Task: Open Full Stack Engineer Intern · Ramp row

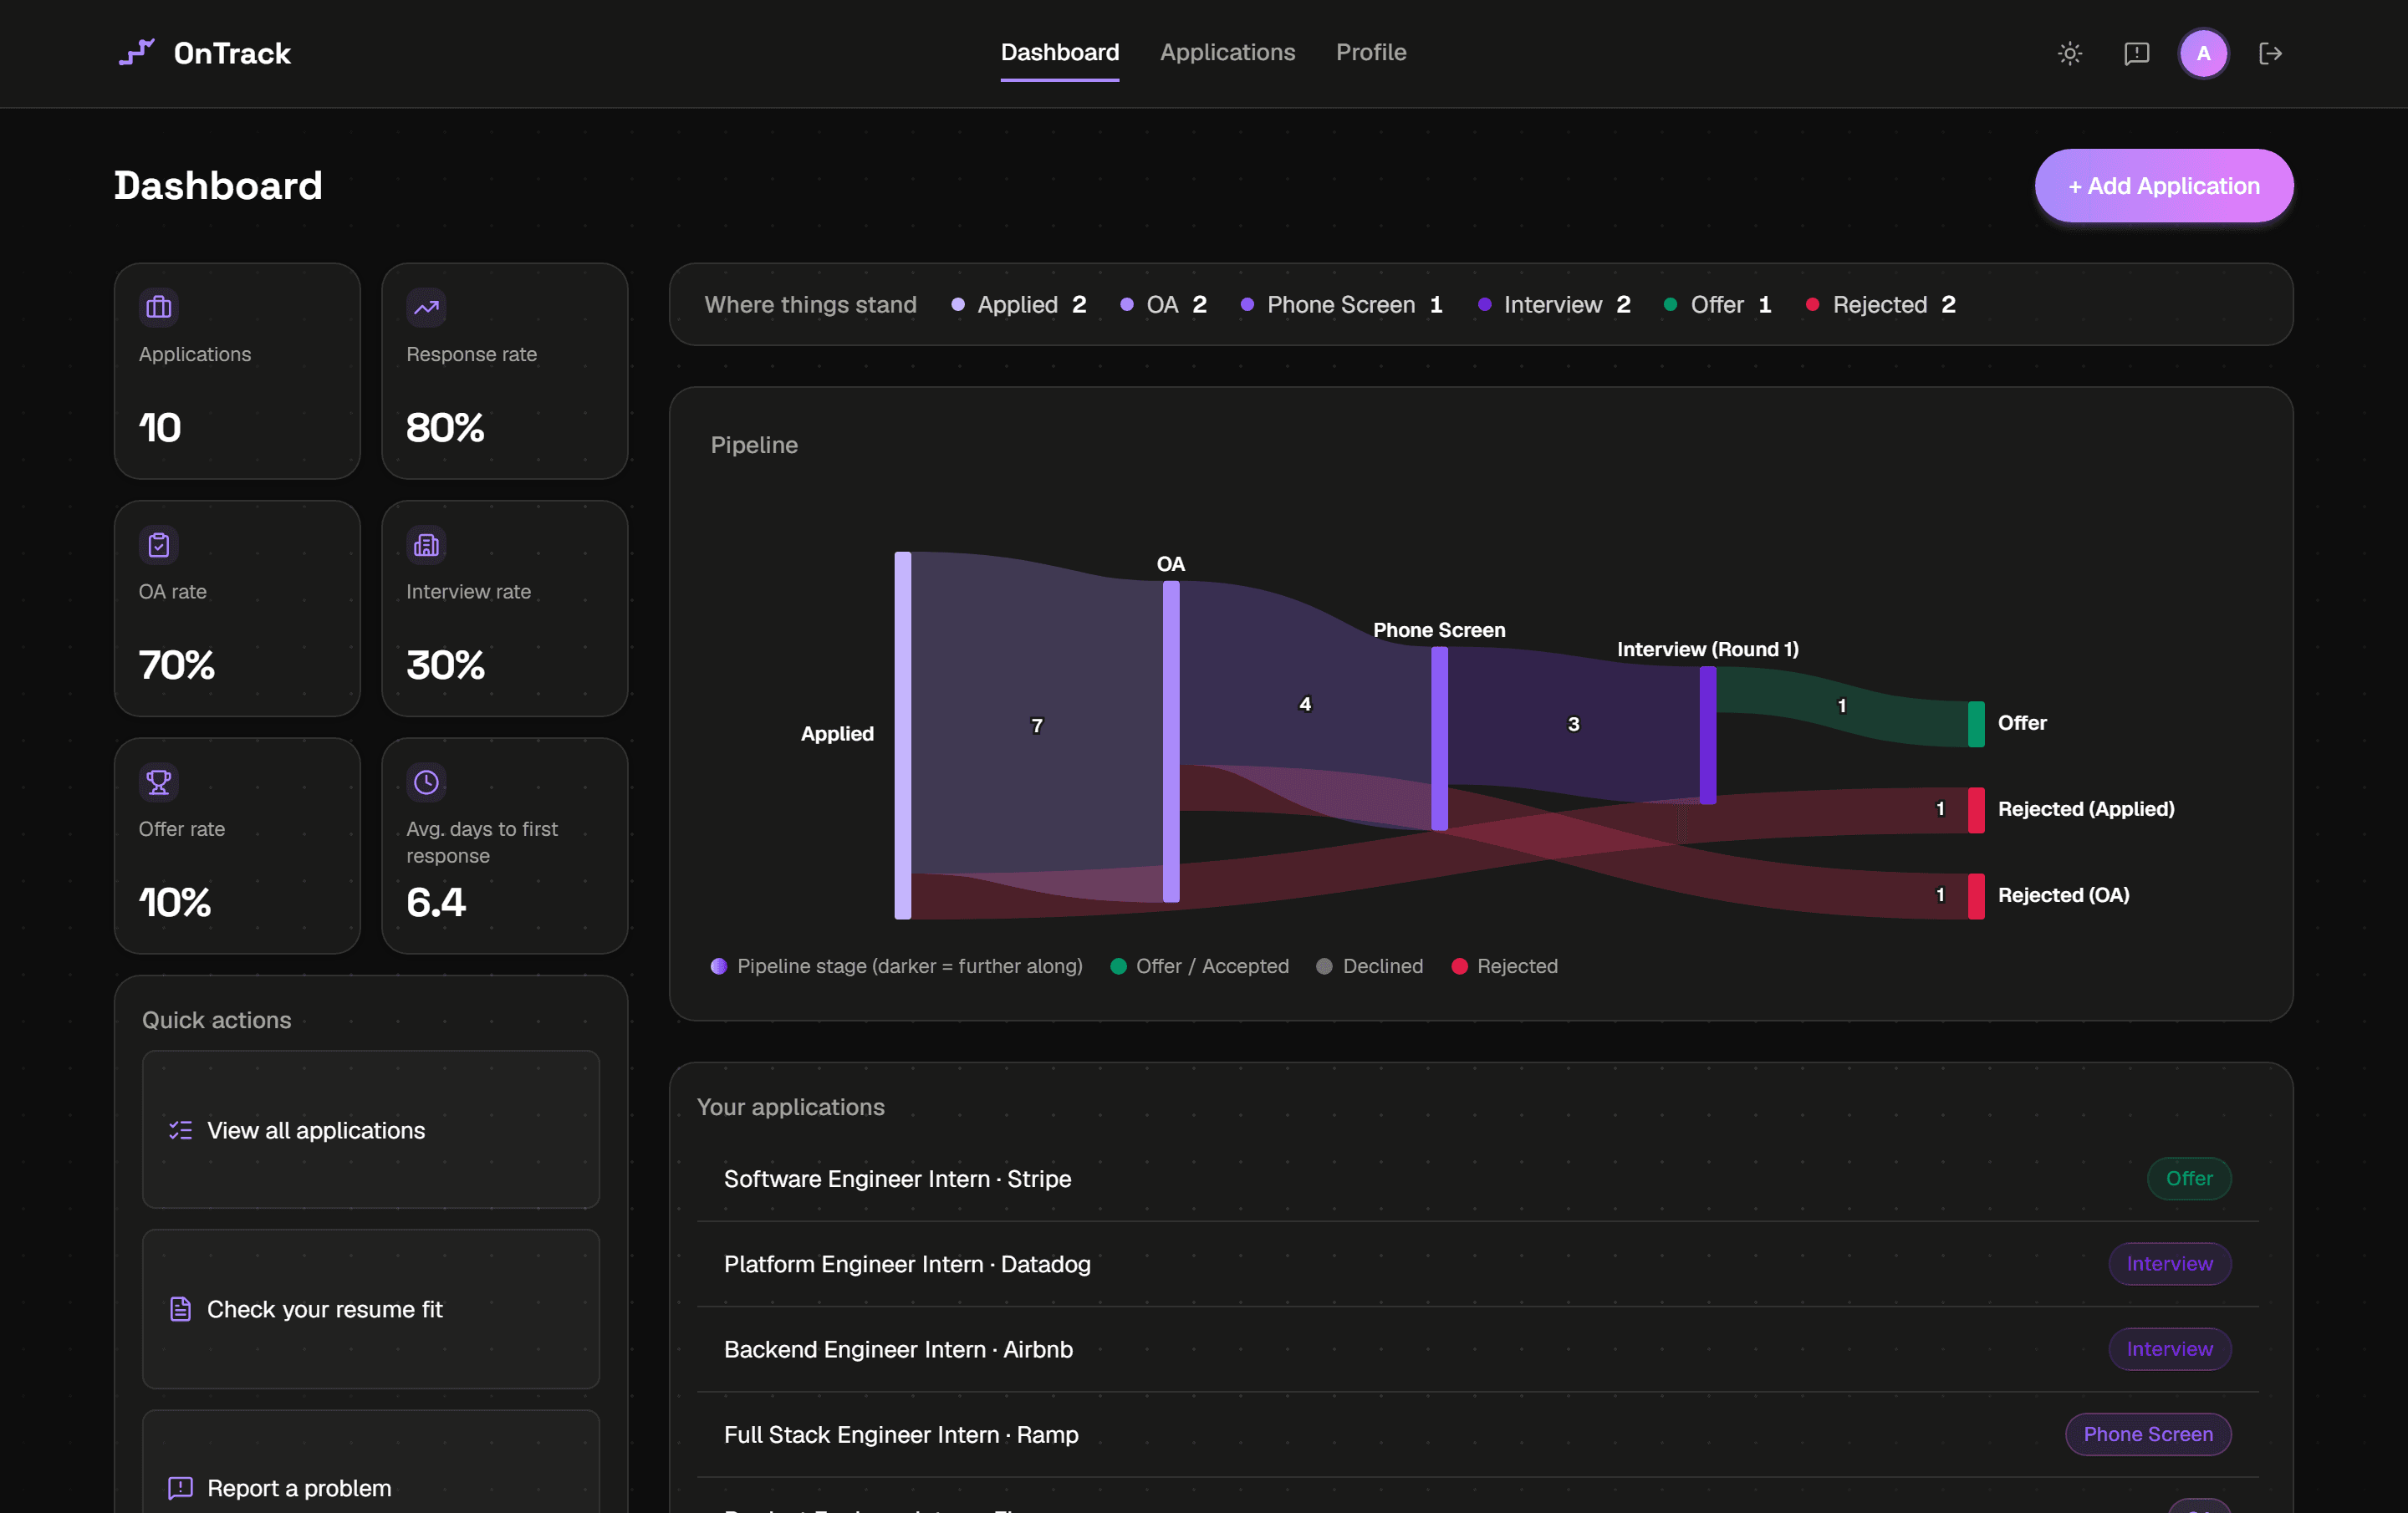Action: tap(1477, 1434)
